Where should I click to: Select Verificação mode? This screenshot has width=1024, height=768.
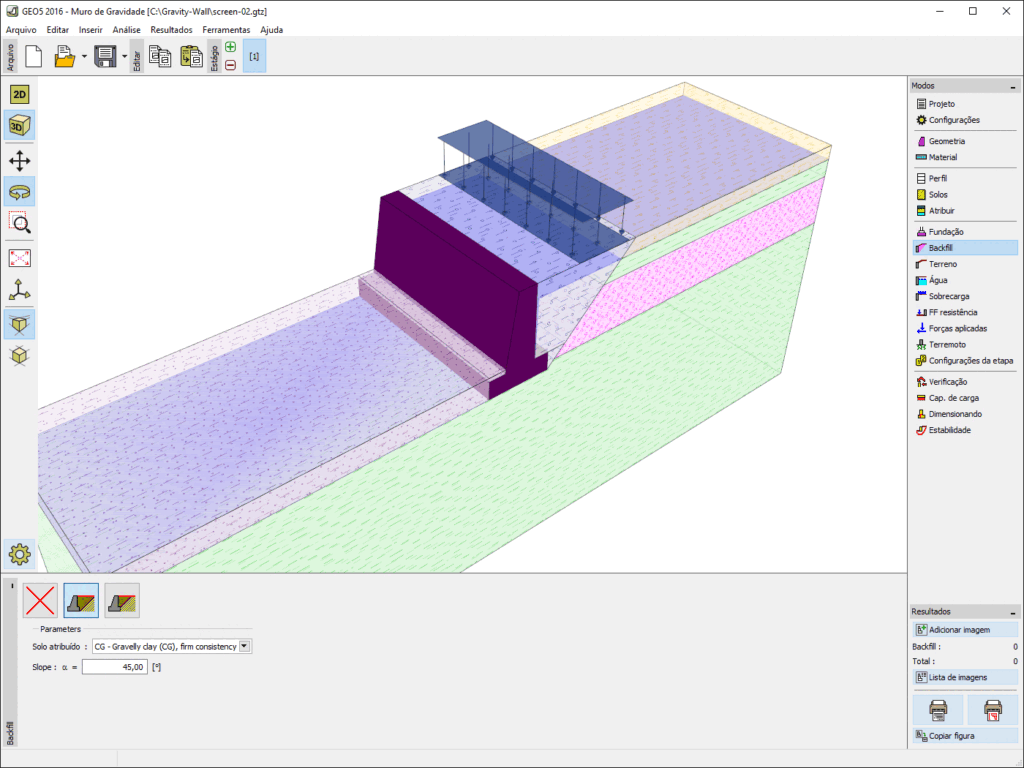pos(965,382)
